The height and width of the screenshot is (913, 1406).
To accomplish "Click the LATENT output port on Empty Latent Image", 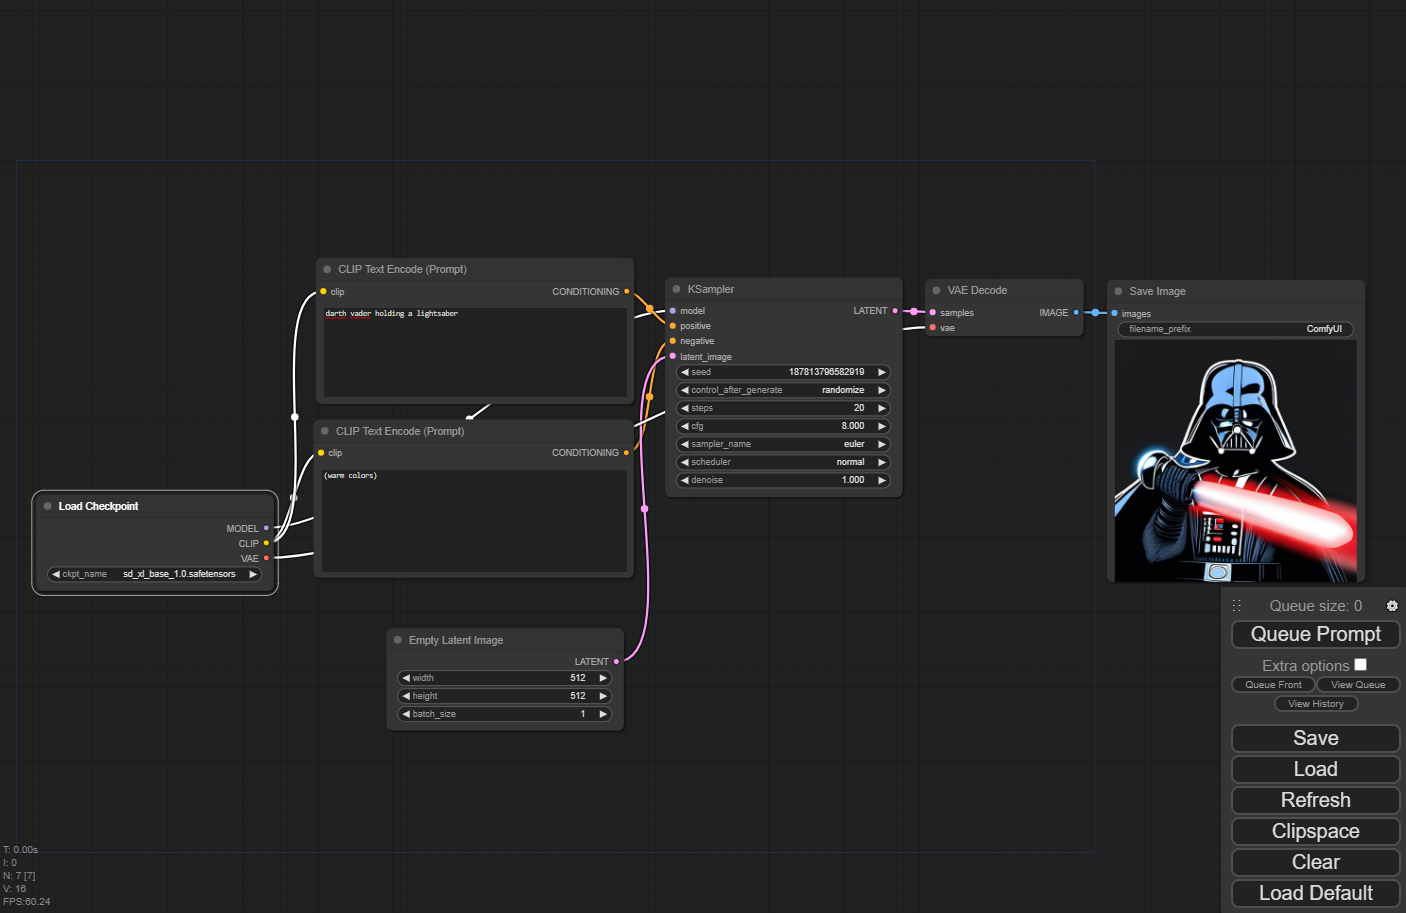I will tap(616, 661).
